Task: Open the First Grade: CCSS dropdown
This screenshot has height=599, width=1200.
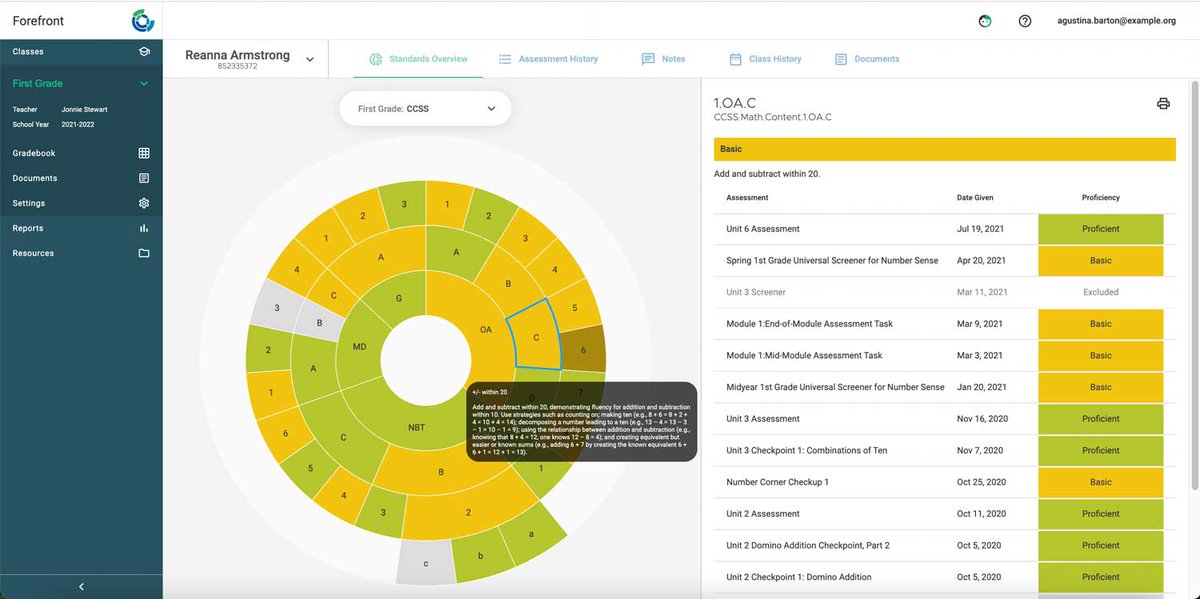Action: [425, 108]
